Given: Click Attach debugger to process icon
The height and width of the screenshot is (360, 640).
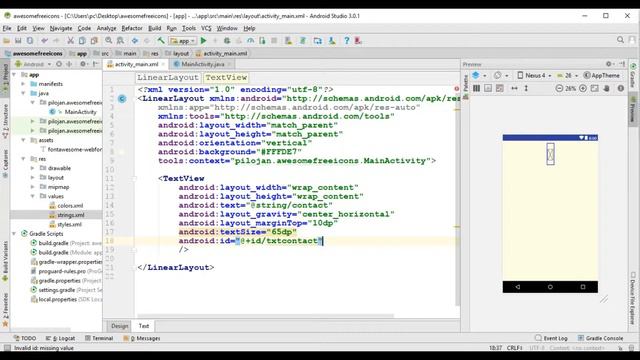Looking at the screenshot, I should coord(262,41).
